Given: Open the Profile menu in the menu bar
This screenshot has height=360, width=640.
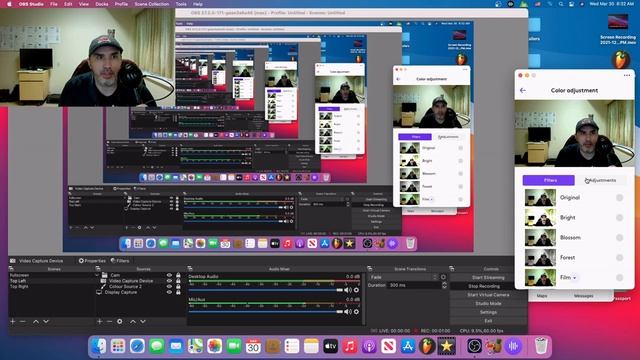Looking at the screenshot, I should point(121,4).
